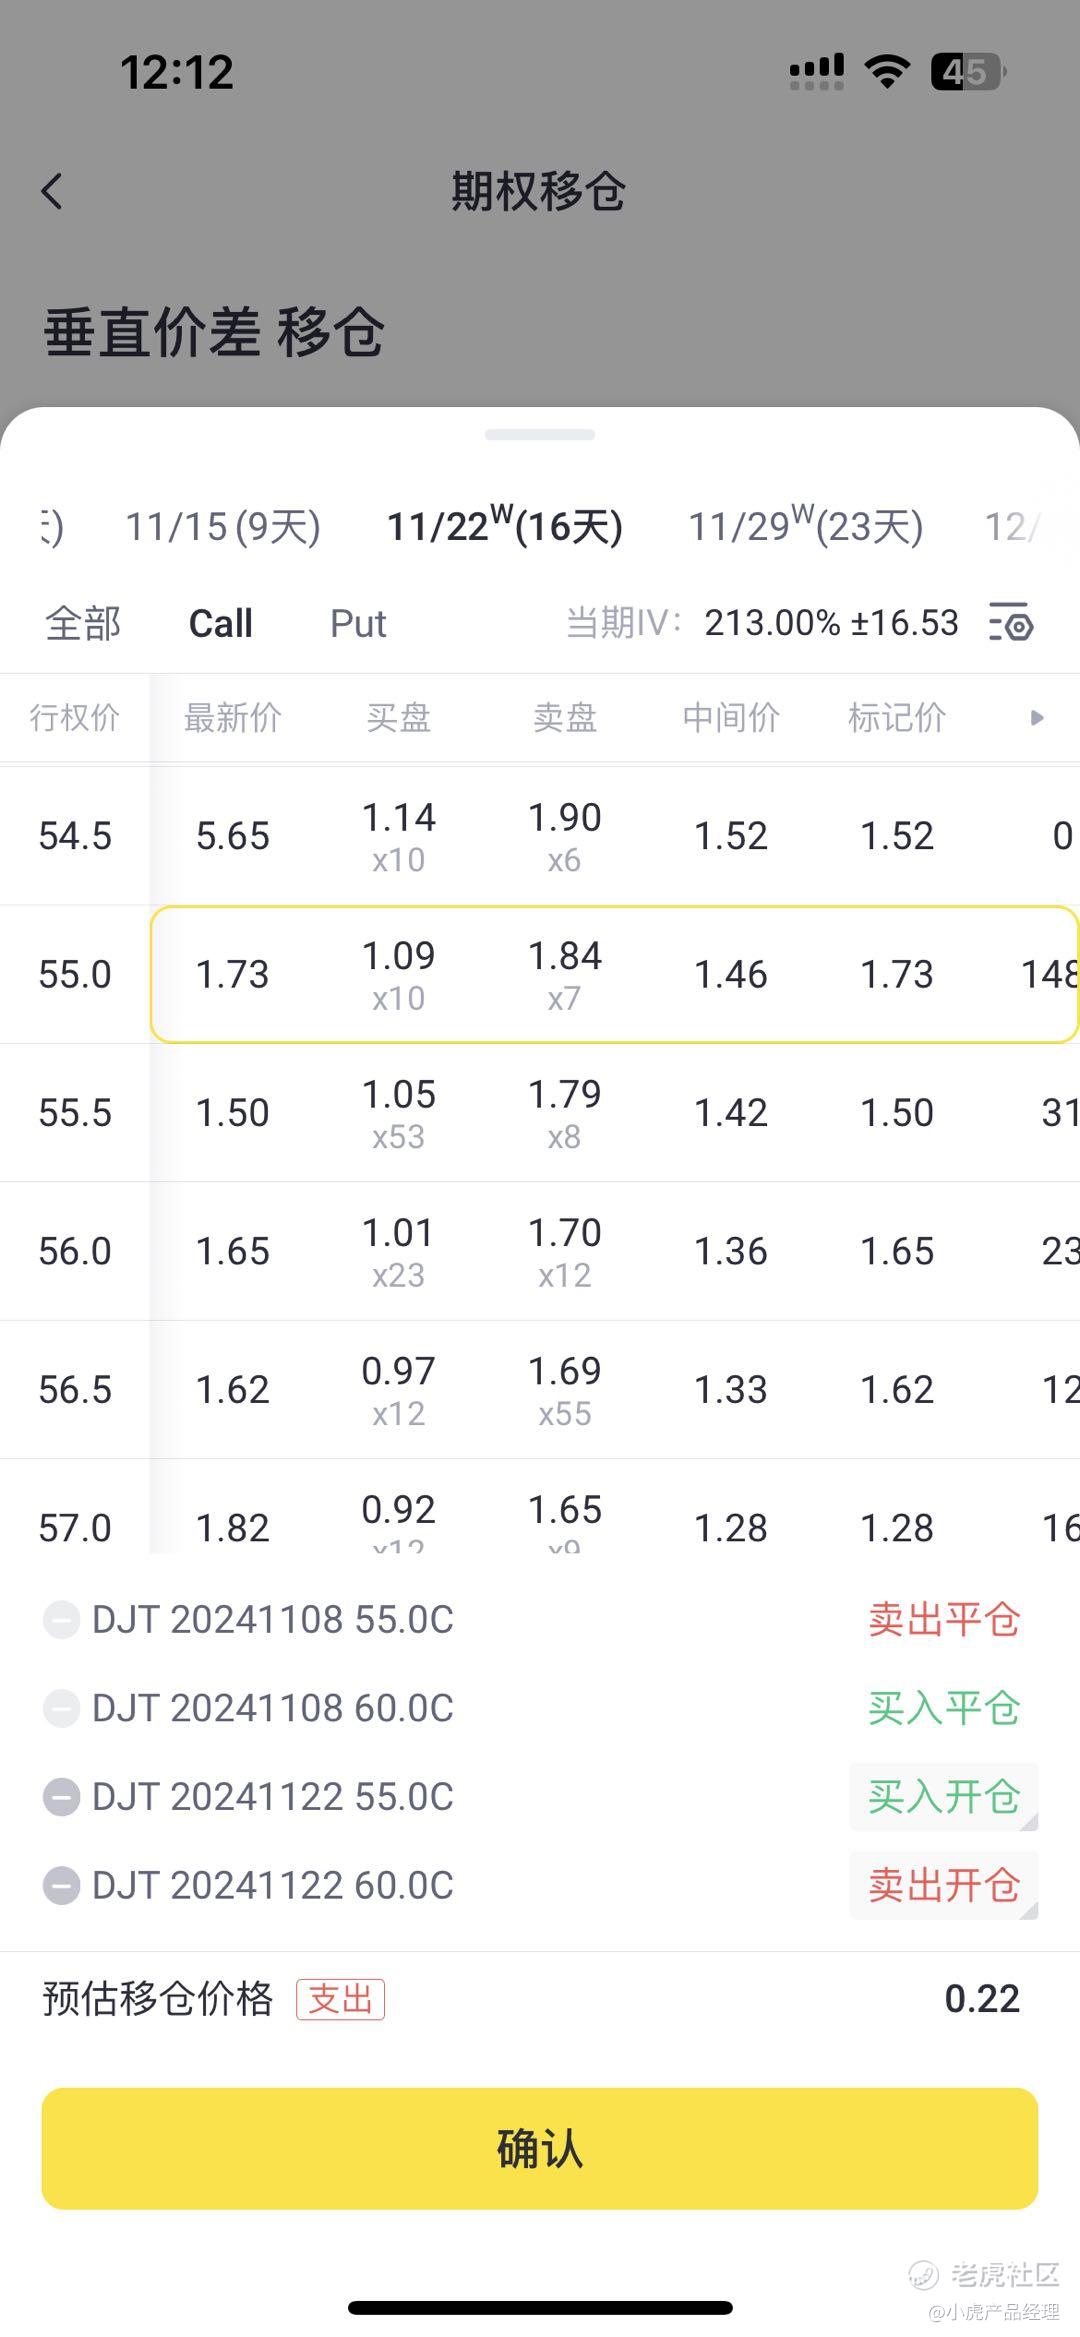The image size is (1080, 2337).
Task: Choose the 11/22 (16天) expiry tab
Action: pyautogui.click(x=505, y=526)
